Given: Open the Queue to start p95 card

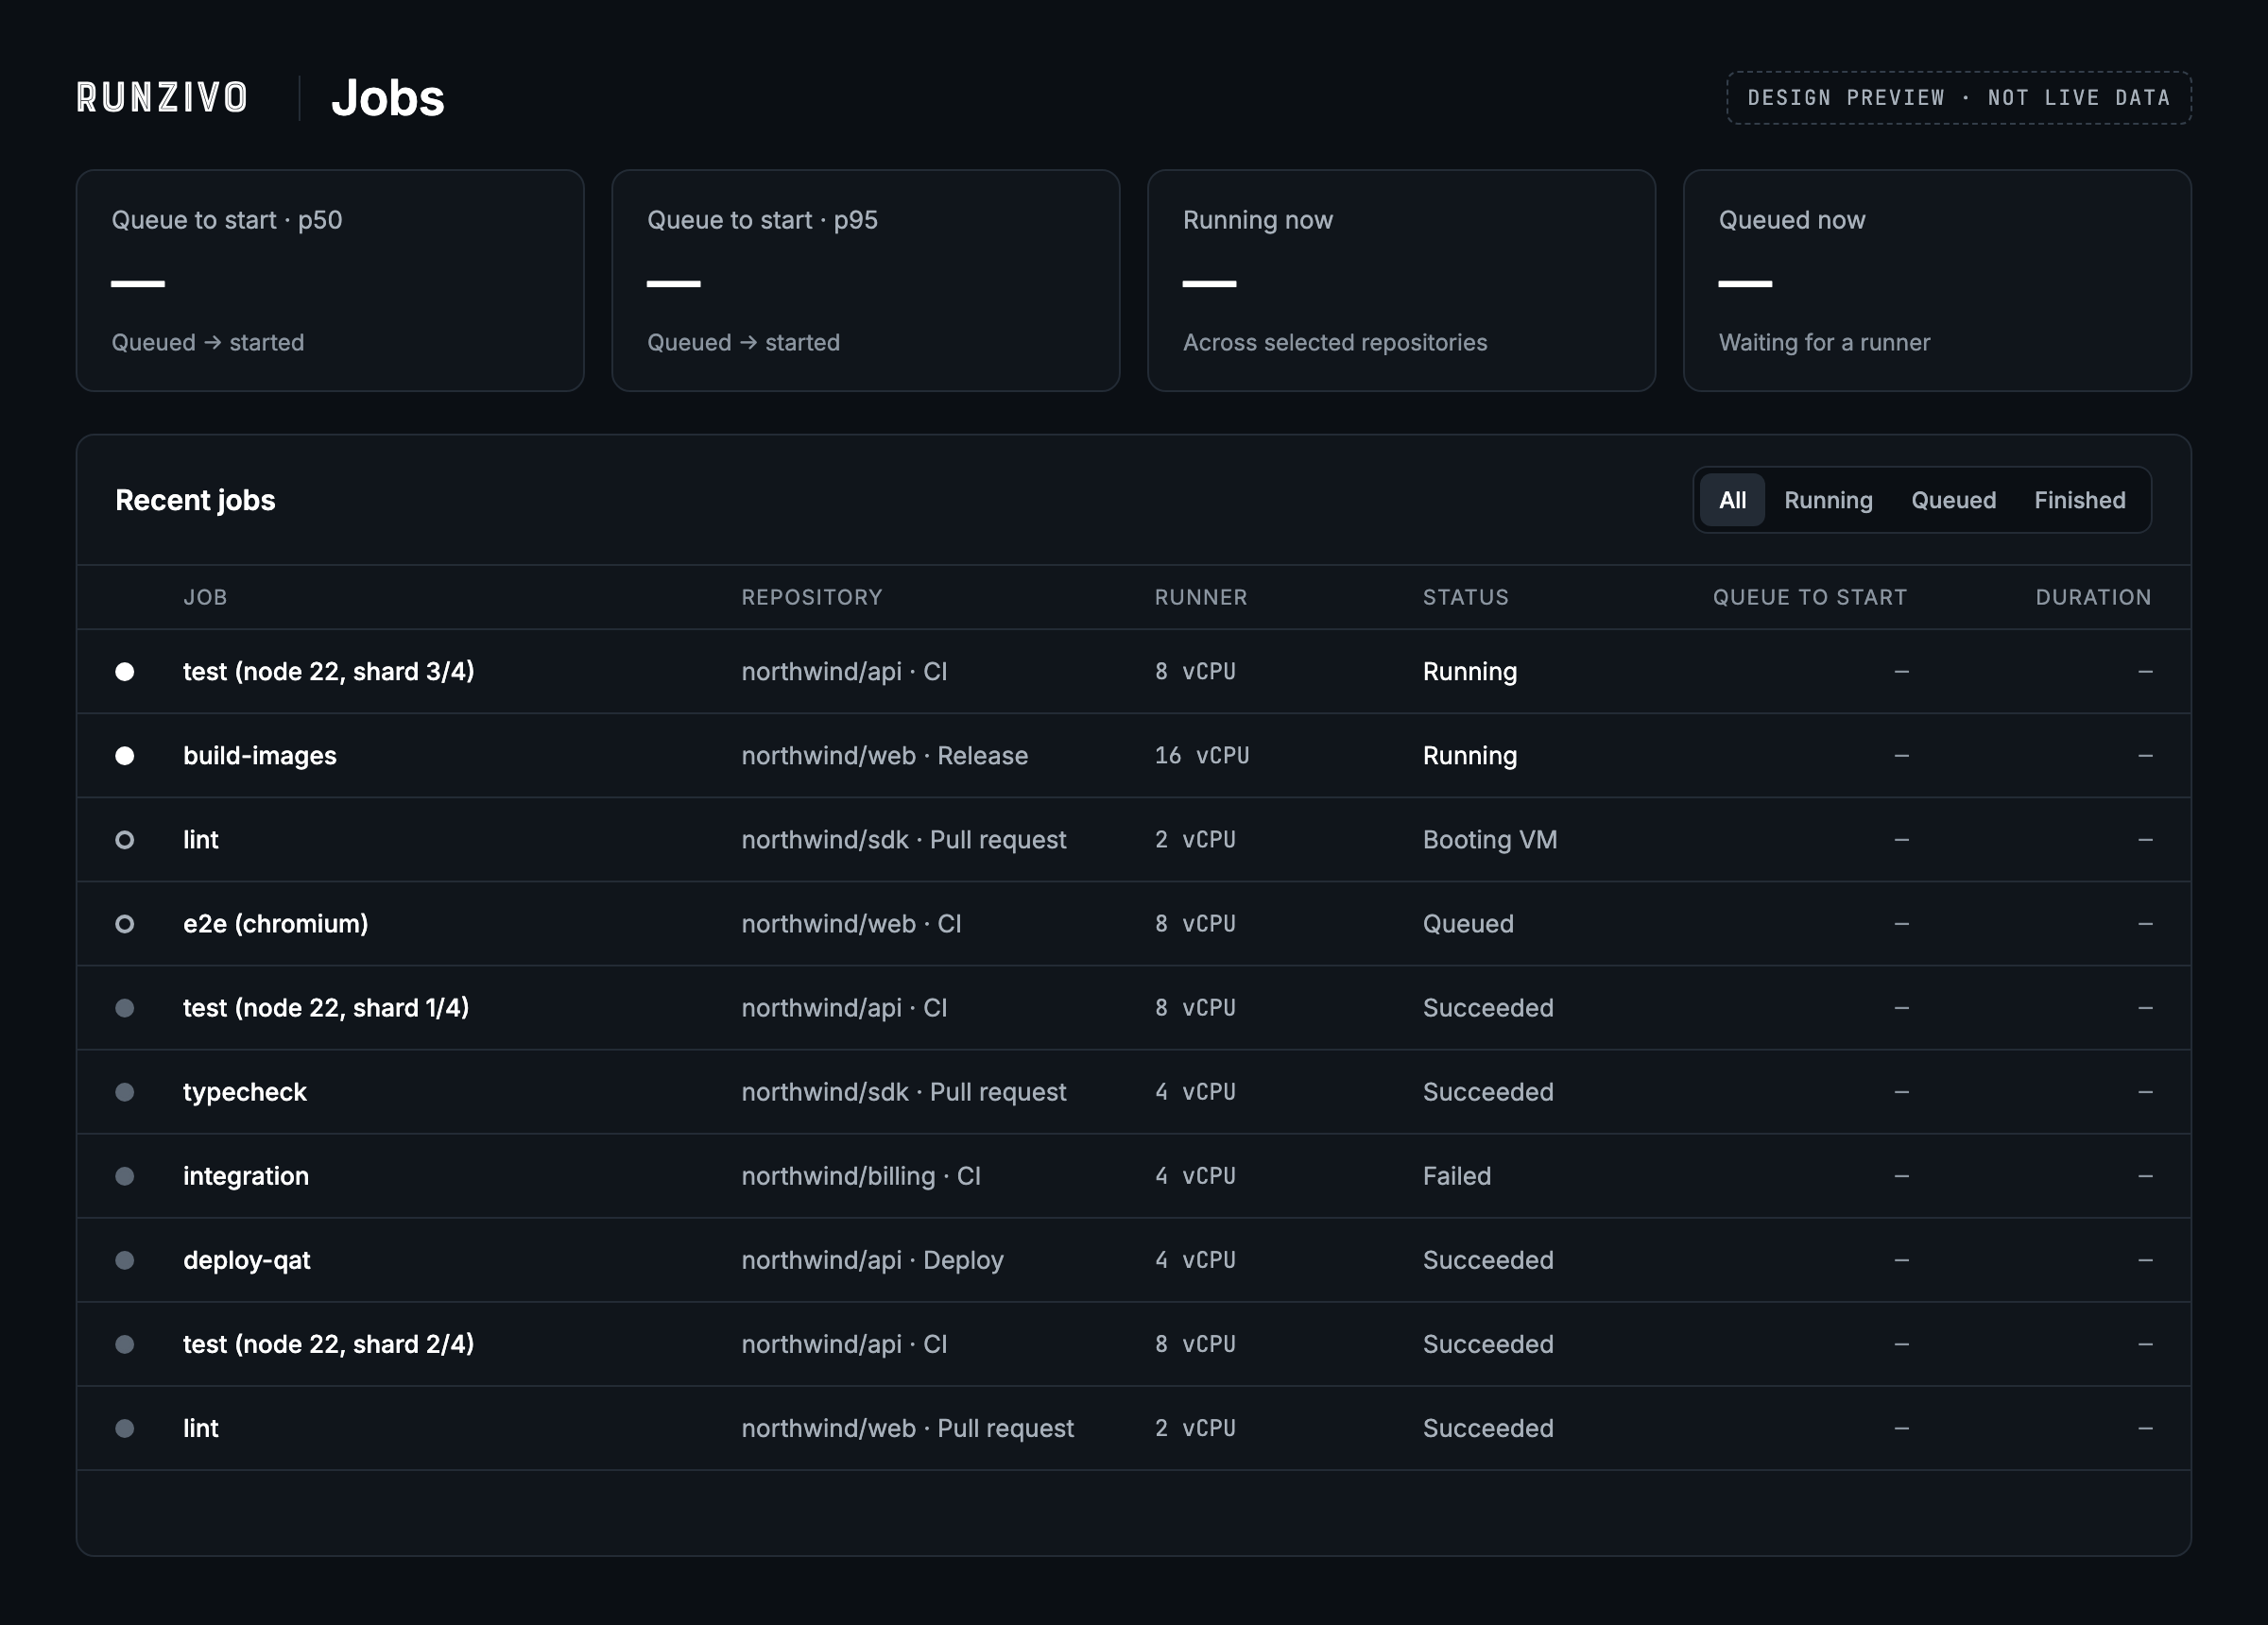Looking at the screenshot, I should point(866,280).
